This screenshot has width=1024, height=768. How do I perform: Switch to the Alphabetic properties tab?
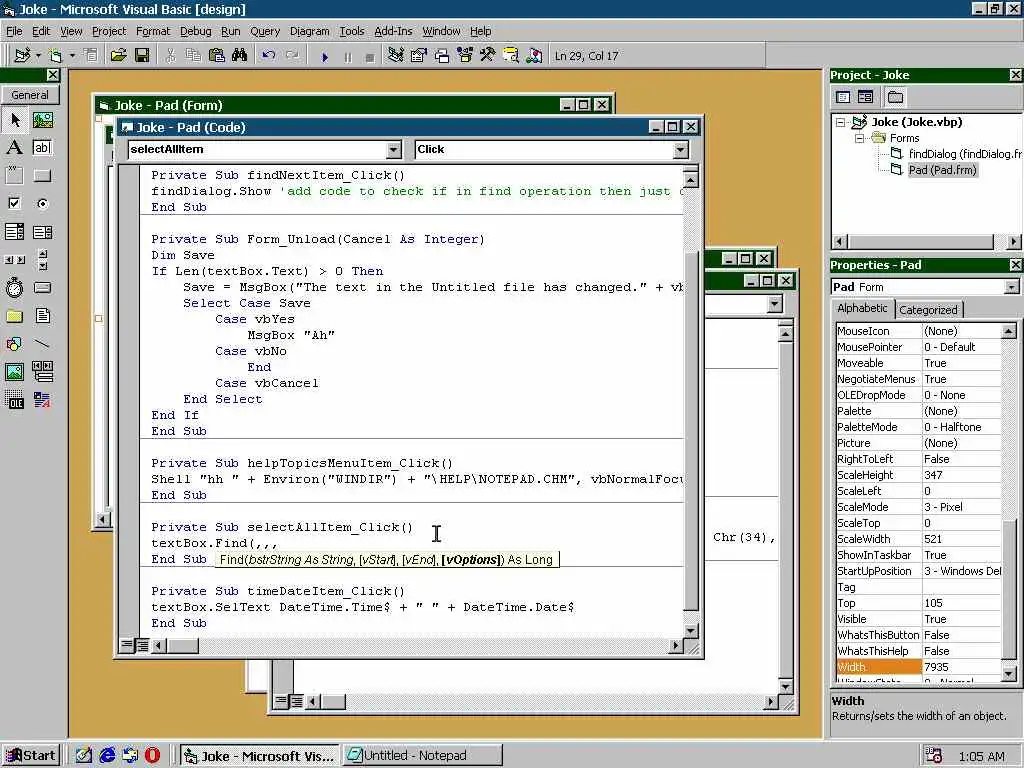862,308
